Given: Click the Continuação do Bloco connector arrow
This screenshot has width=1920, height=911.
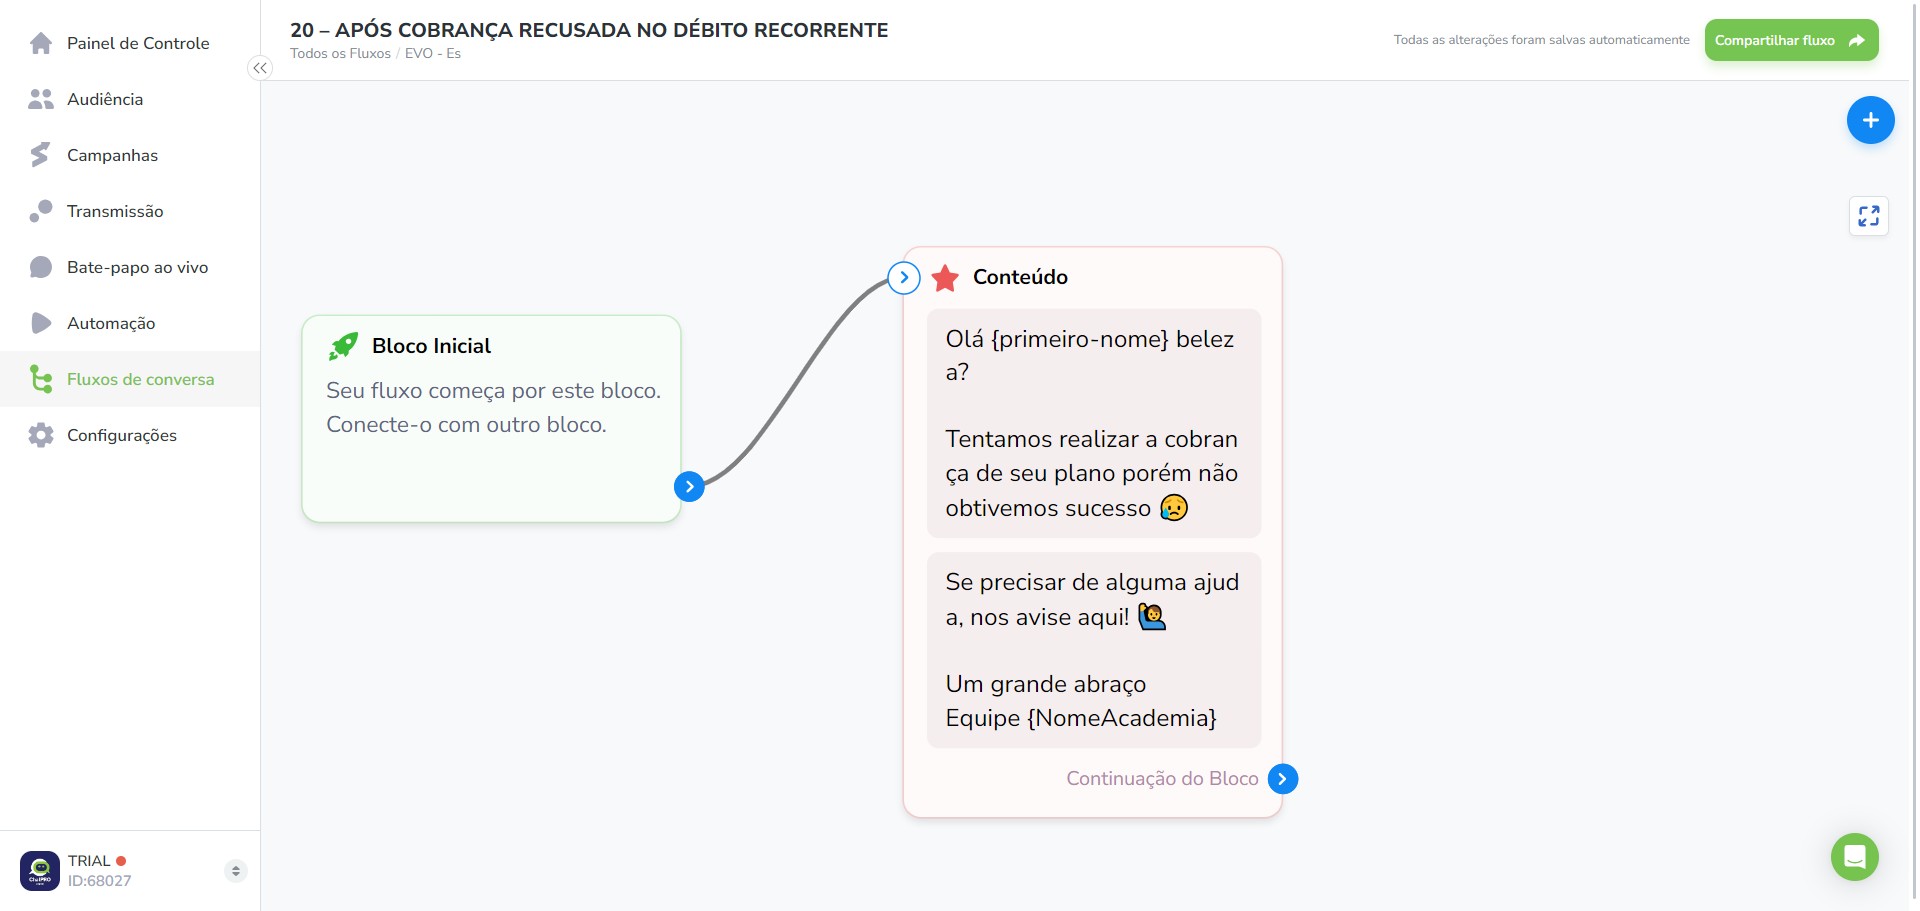Looking at the screenshot, I should [x=1282, y=779].
